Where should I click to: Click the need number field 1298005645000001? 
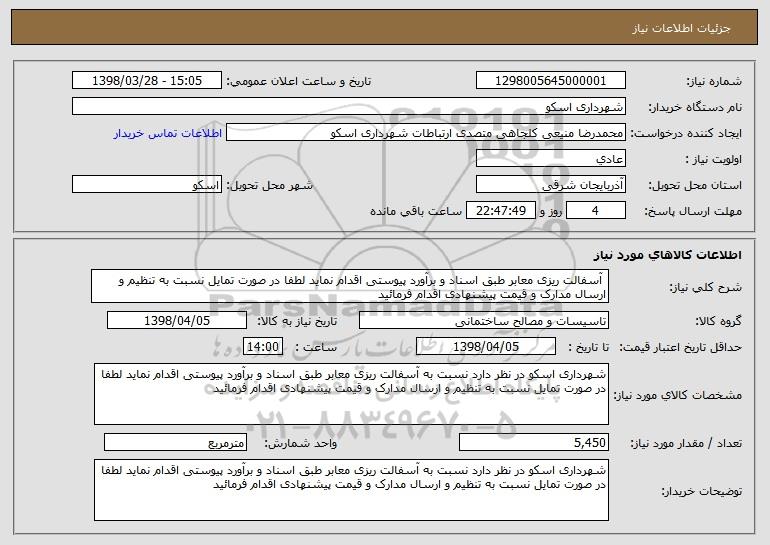coord(550,81)
